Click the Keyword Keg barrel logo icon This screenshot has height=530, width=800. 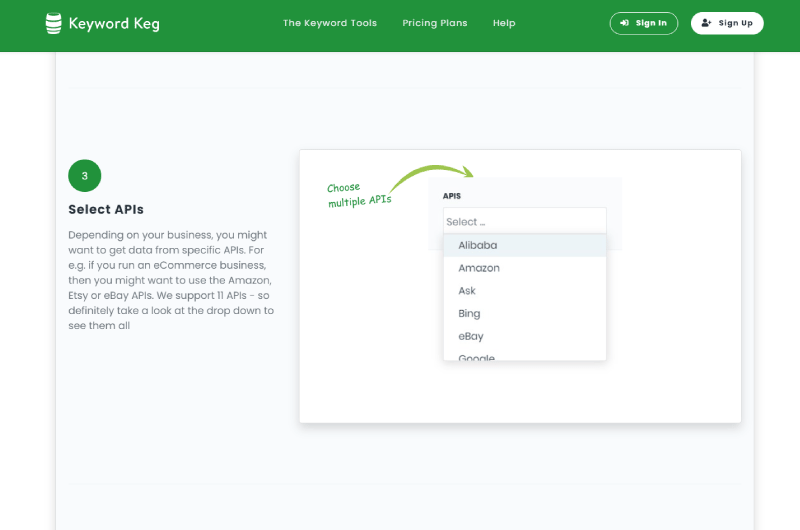(54, 23)
